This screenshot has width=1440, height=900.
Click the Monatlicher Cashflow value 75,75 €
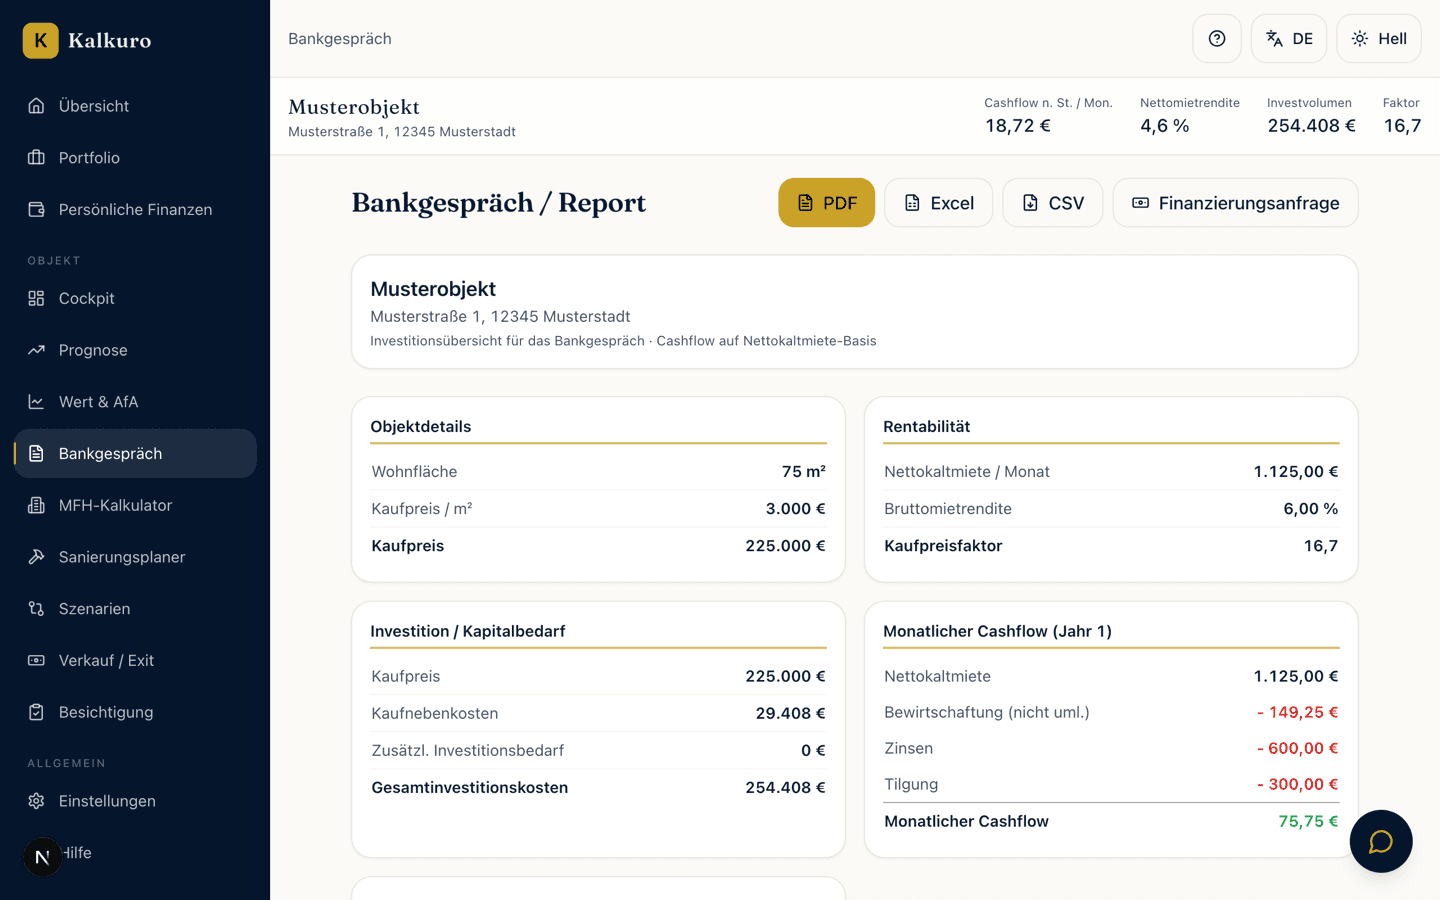pos(1308,822)
